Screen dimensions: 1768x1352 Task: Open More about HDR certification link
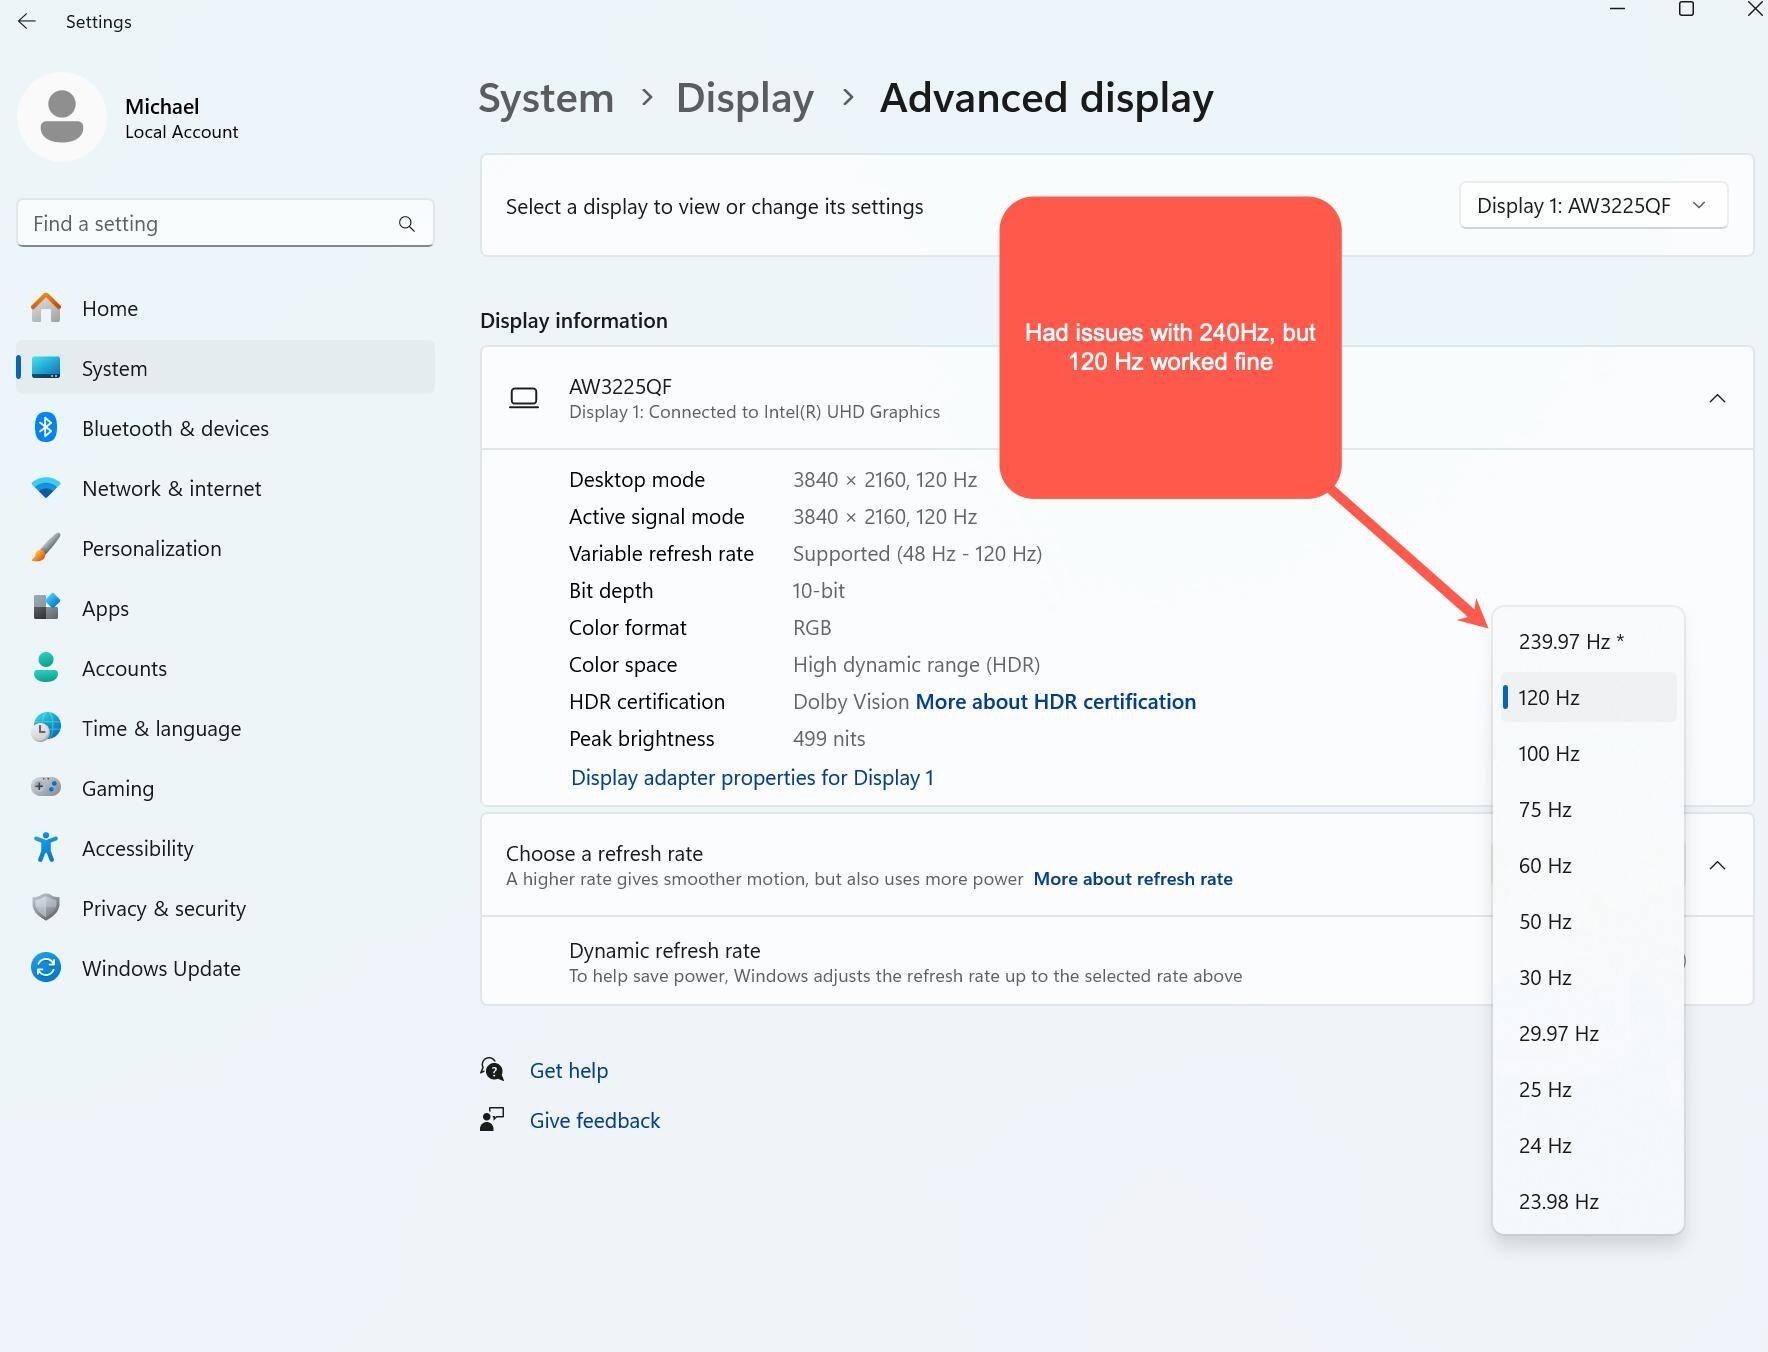point(1055,702)
